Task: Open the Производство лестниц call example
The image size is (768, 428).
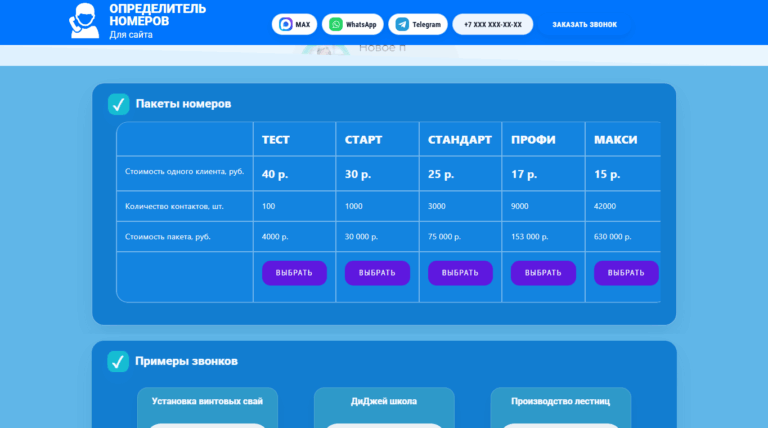Action: point(560,407)
